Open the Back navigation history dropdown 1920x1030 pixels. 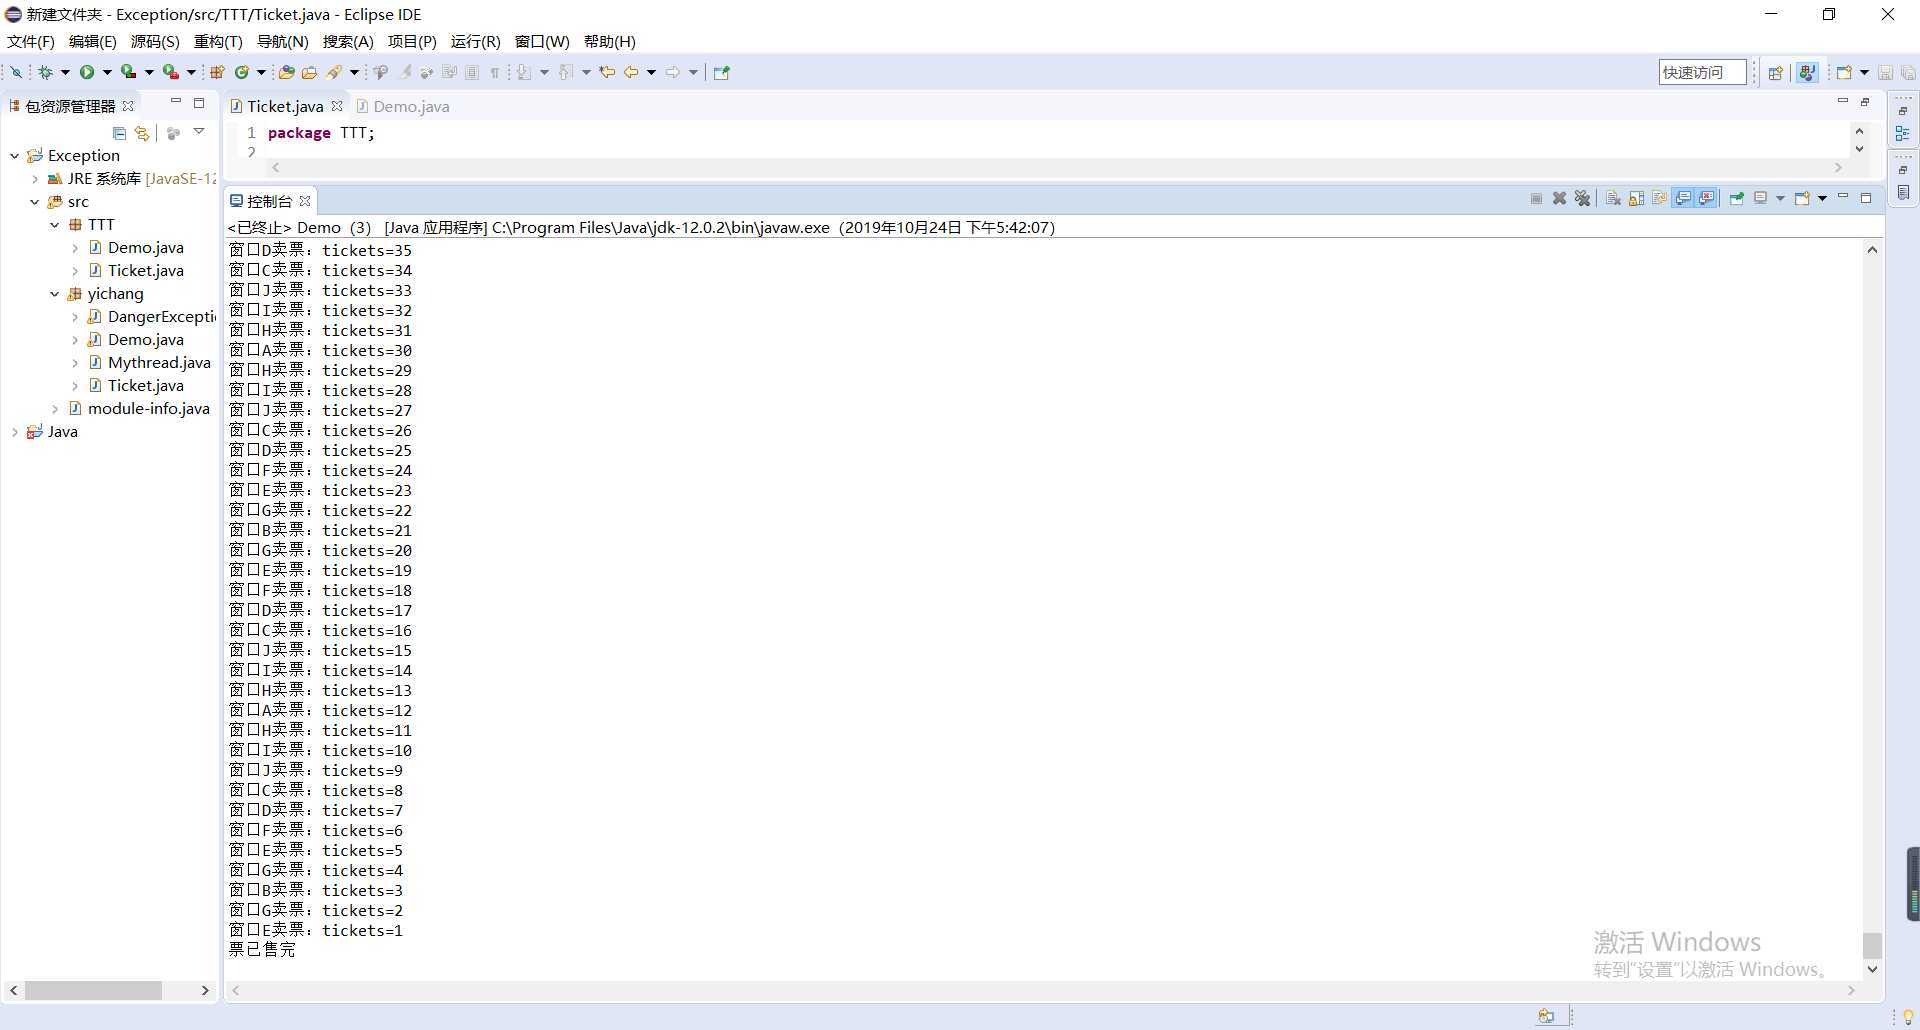click(651, 72)
